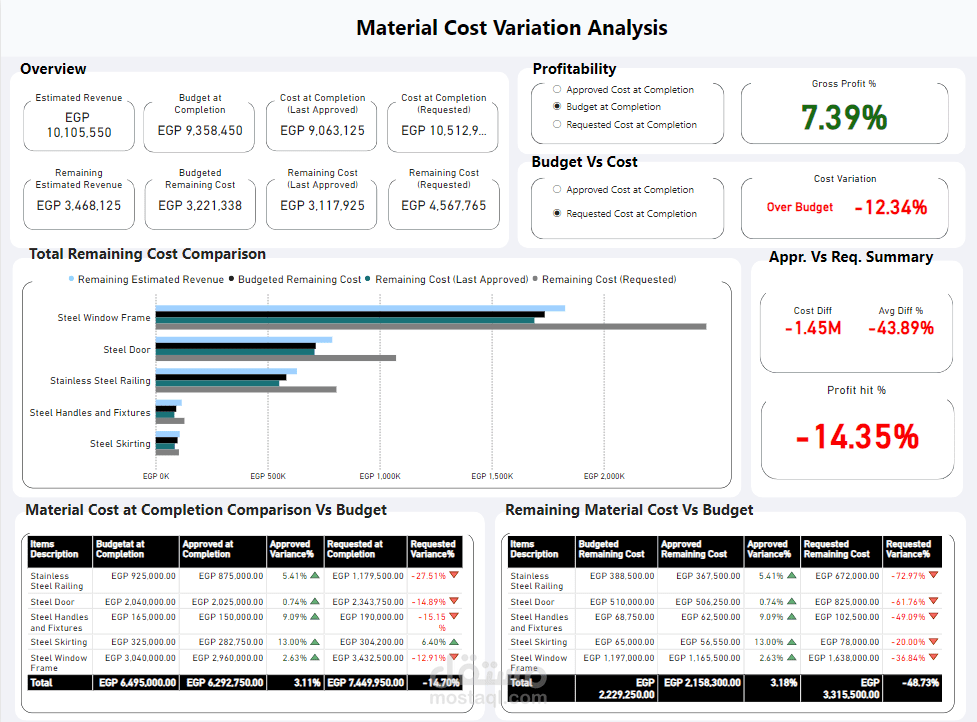Click red down arrow beside Stainless Steel Railing -27.51% variance

pyautogui.click(x=453, y=576)
